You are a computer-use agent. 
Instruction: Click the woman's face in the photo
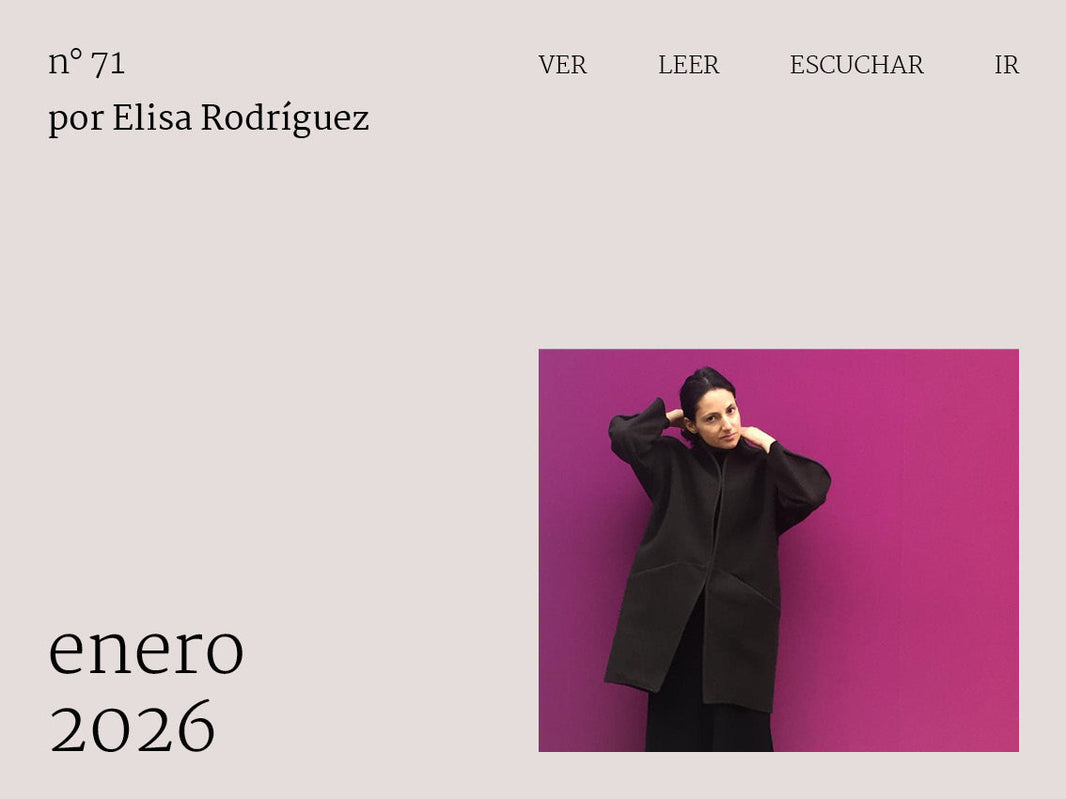[x=719, y=416]
